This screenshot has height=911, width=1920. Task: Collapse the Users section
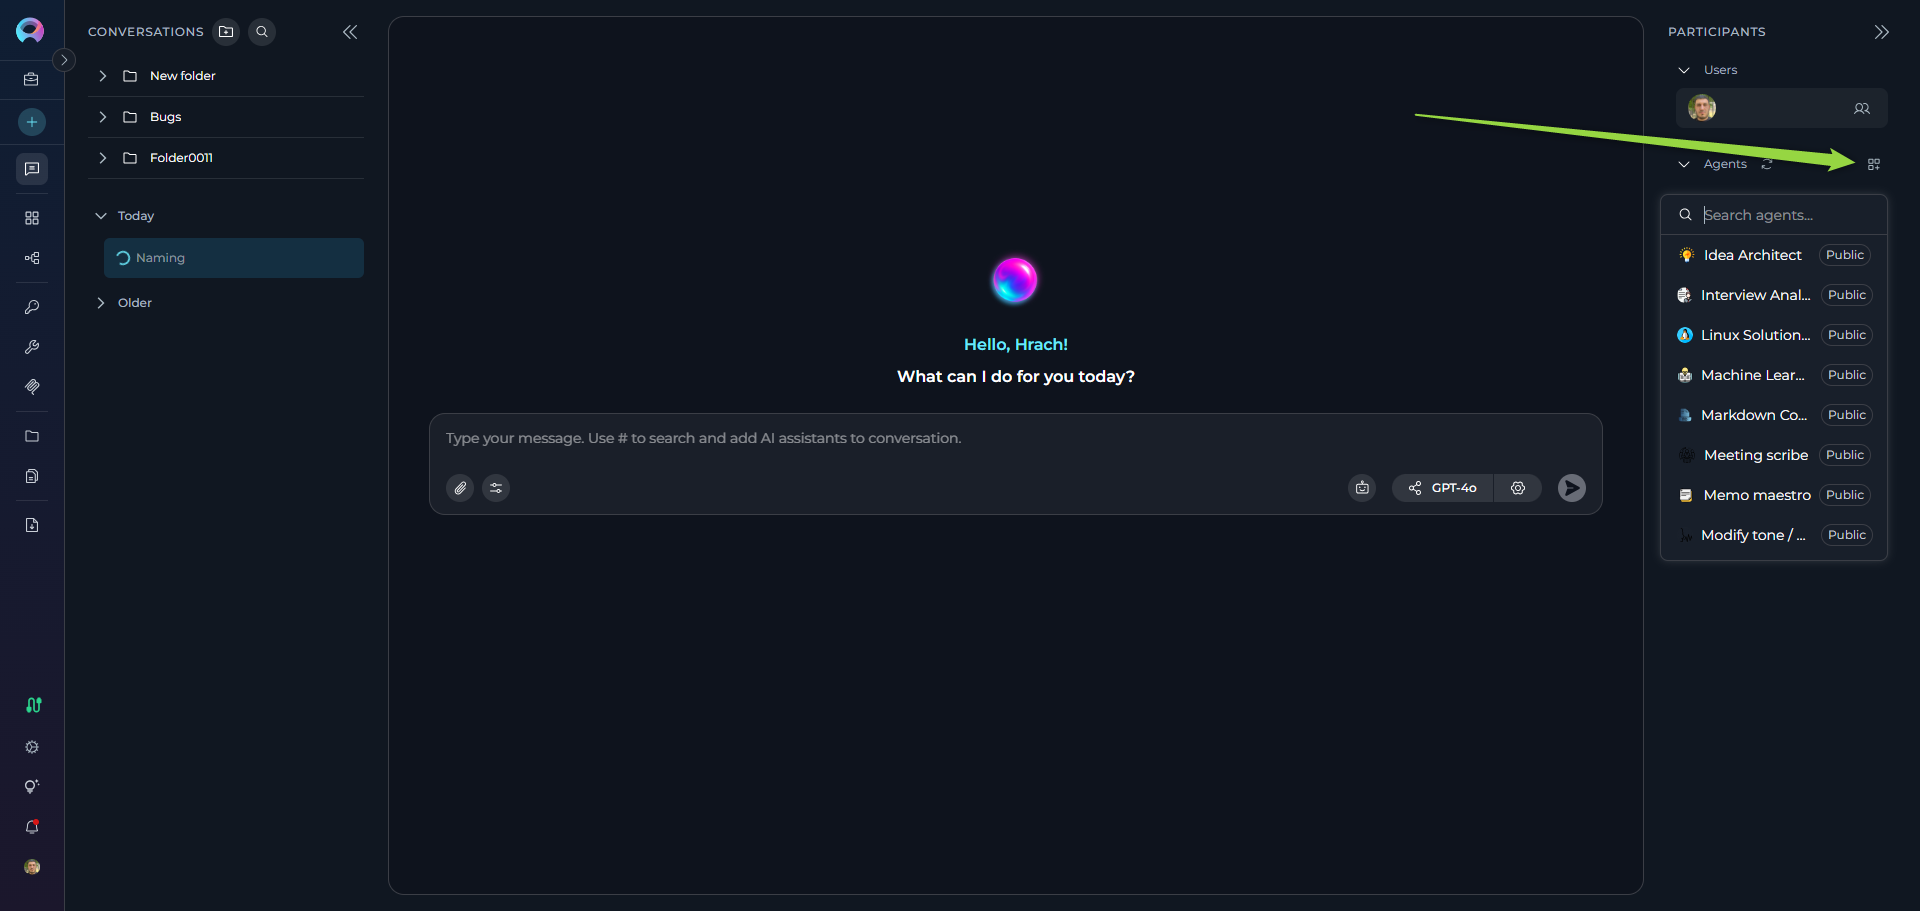pyautogui.click(x=1684, y=70)
